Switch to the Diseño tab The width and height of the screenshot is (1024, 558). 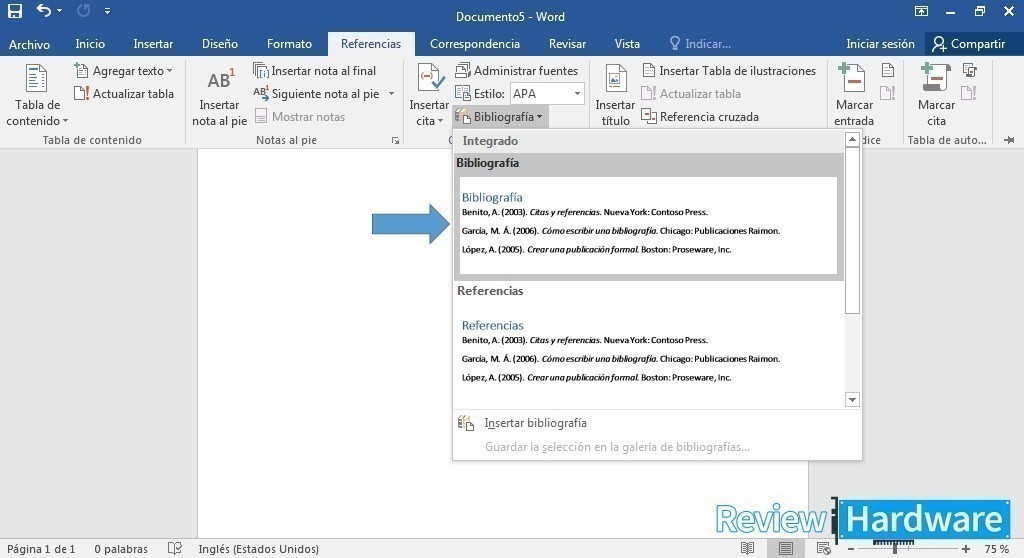pyautogui.click(x=219, y=44)
